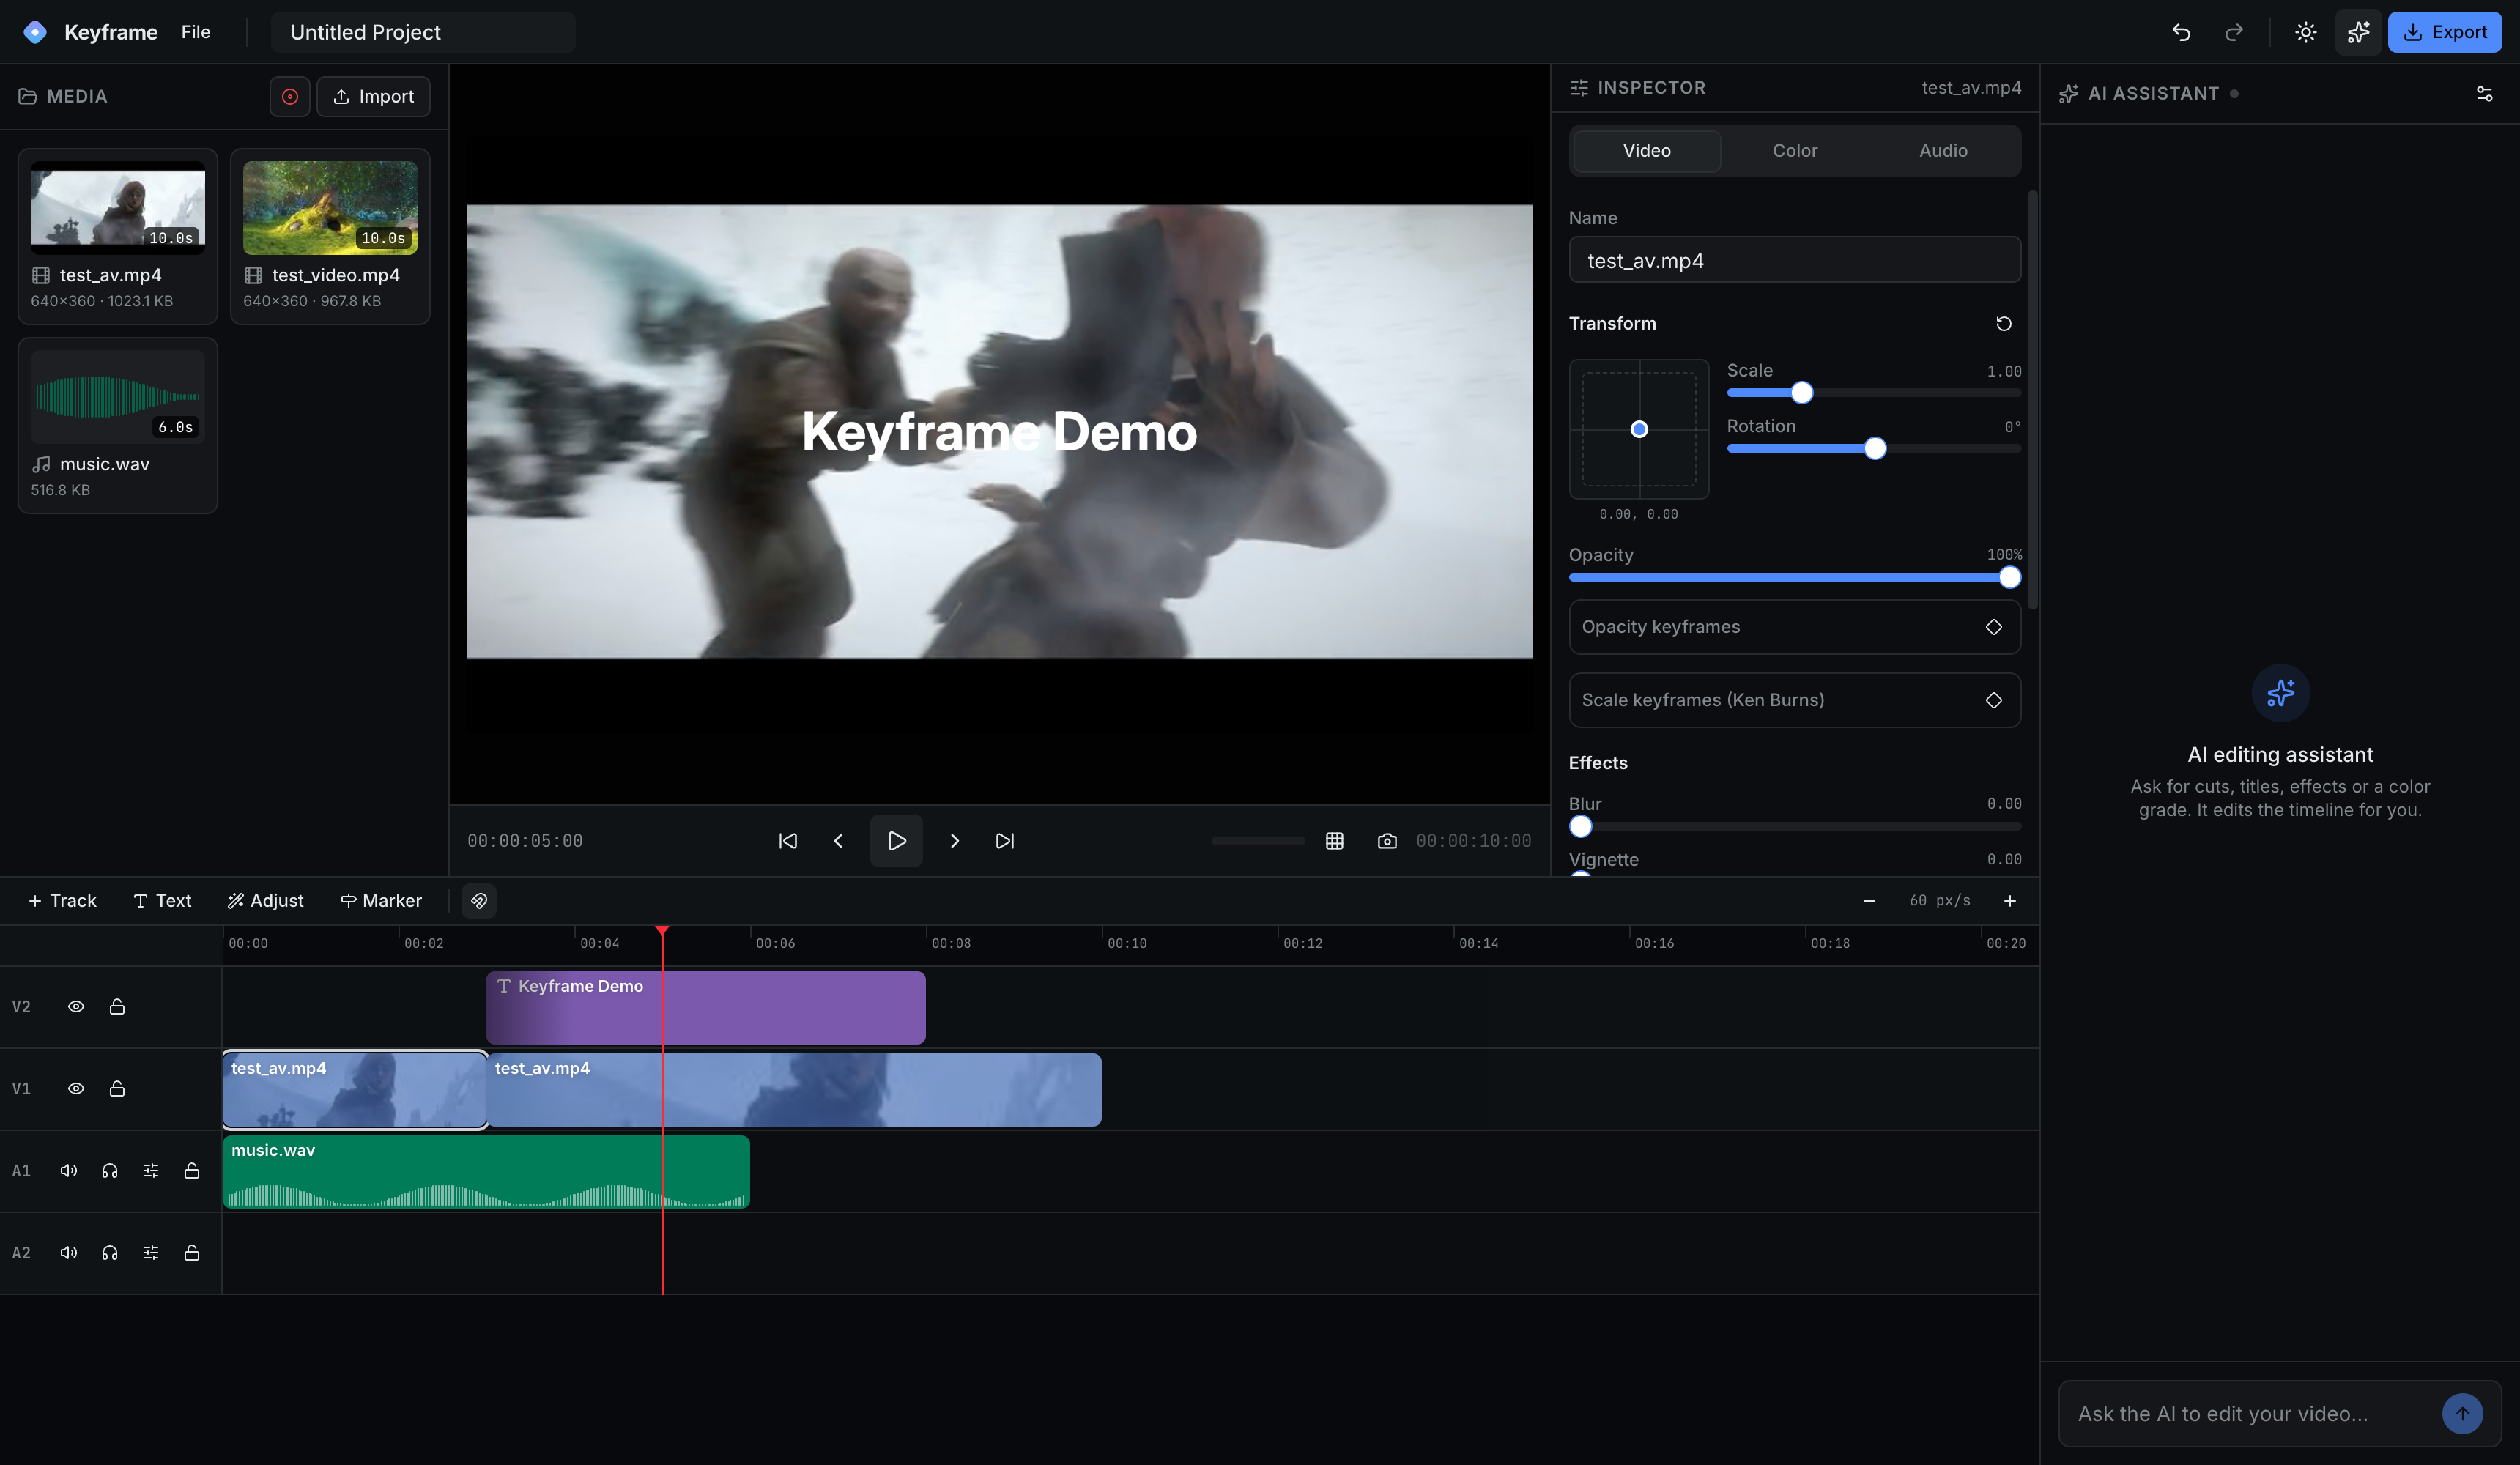This screenshot has height=1465, width=2520.
Task: Switch to the Audio inspector tab
Action: 1942,150
